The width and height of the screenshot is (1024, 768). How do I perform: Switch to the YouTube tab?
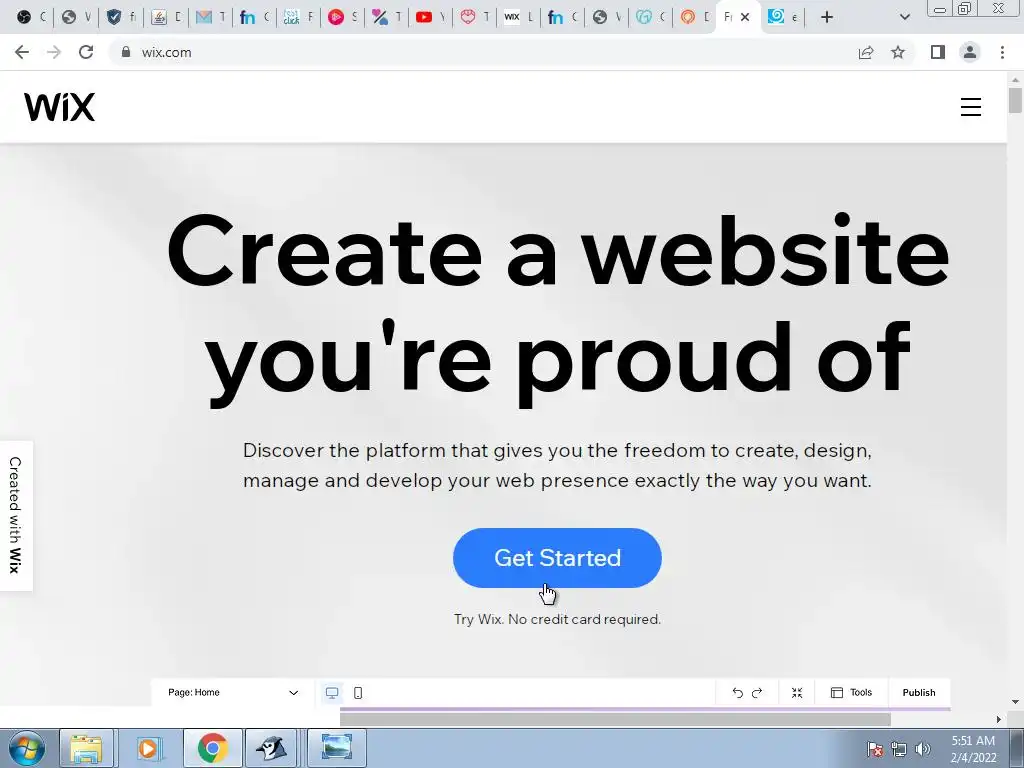click(430, 17)
